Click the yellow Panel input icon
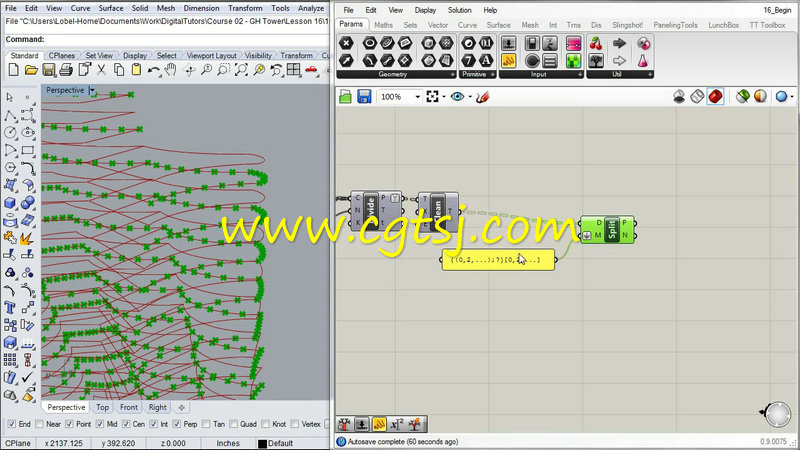800x450 pixels. pyautogui.click(x=508, y=61)
